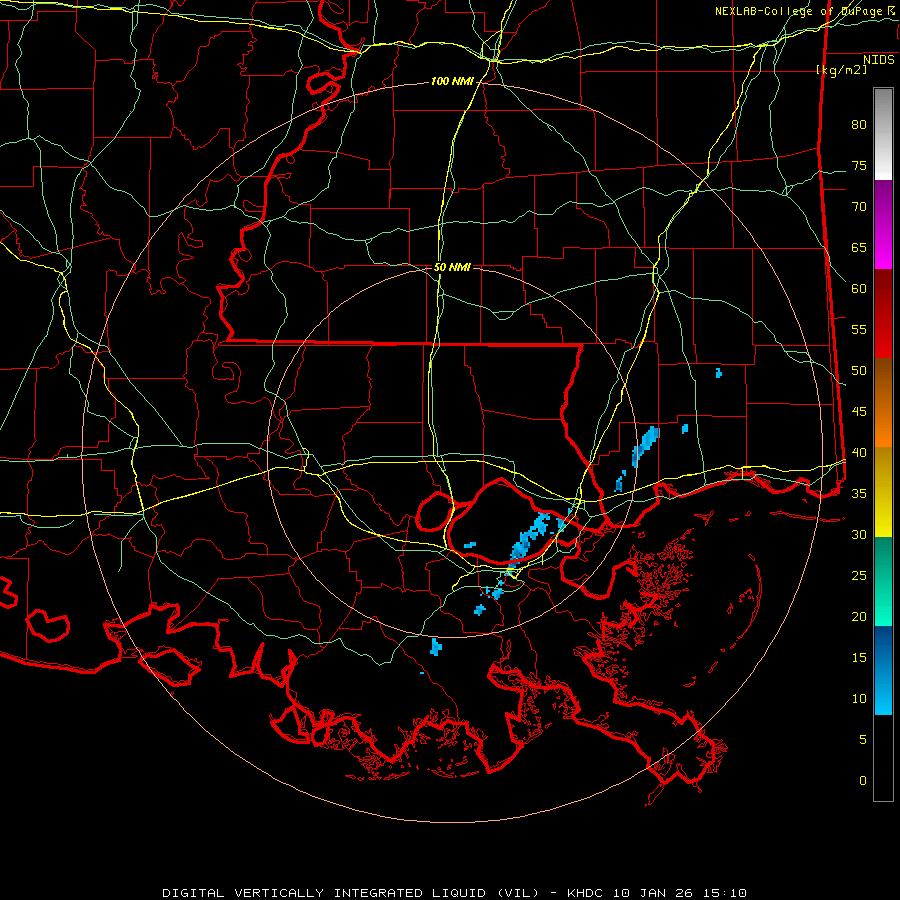The width and height of the screenshot is (900, 900).
Task: Pick the magenta-purple segment of the color bar
Action: click(x=883, y=225)
